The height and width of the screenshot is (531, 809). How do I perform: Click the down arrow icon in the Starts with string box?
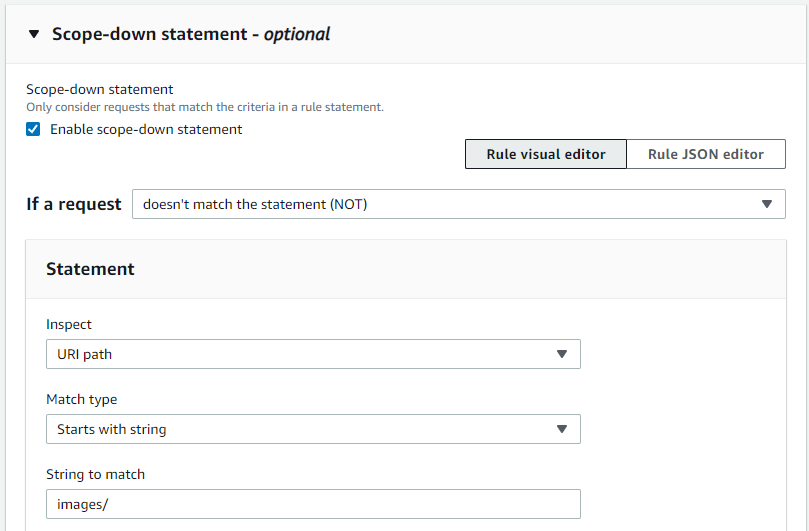pyautogui.click(x=561, y=429)
